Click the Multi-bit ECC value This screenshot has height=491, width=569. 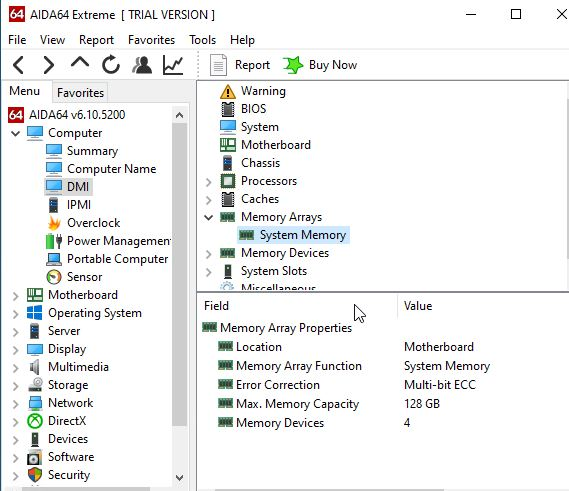click(440, 385)
